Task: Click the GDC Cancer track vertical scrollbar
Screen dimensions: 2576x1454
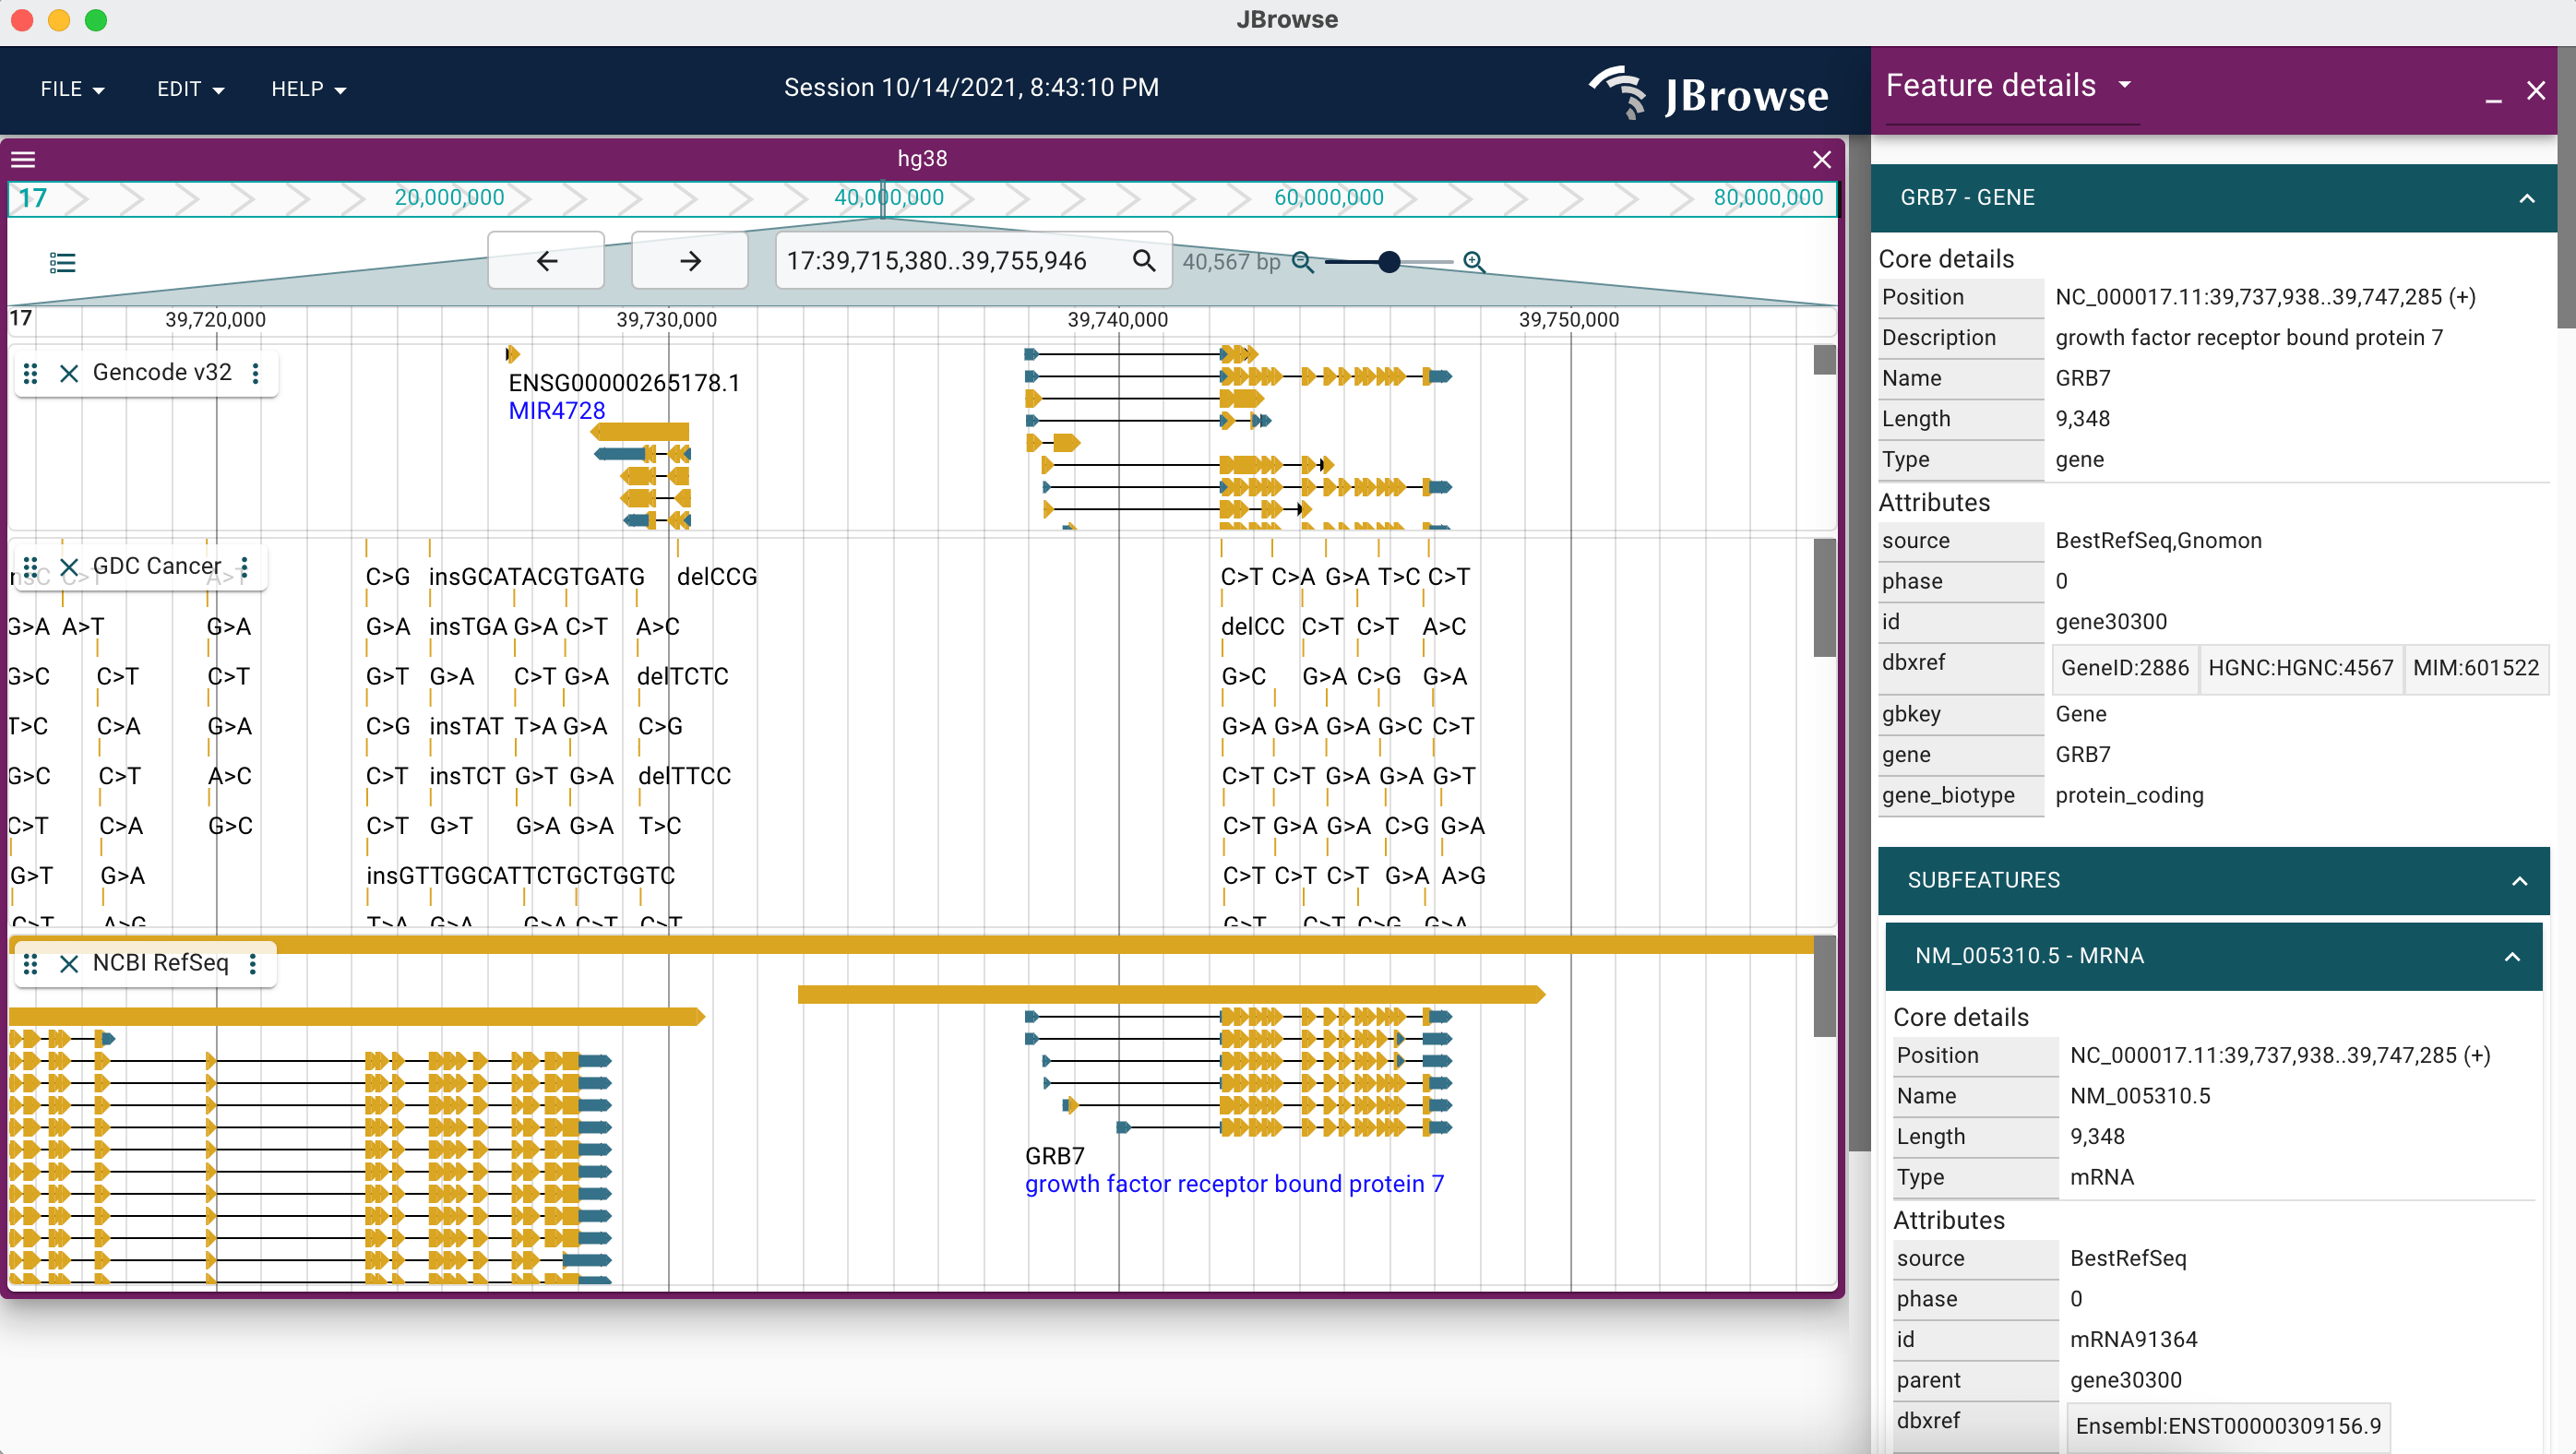Action: coord(1824,597)
